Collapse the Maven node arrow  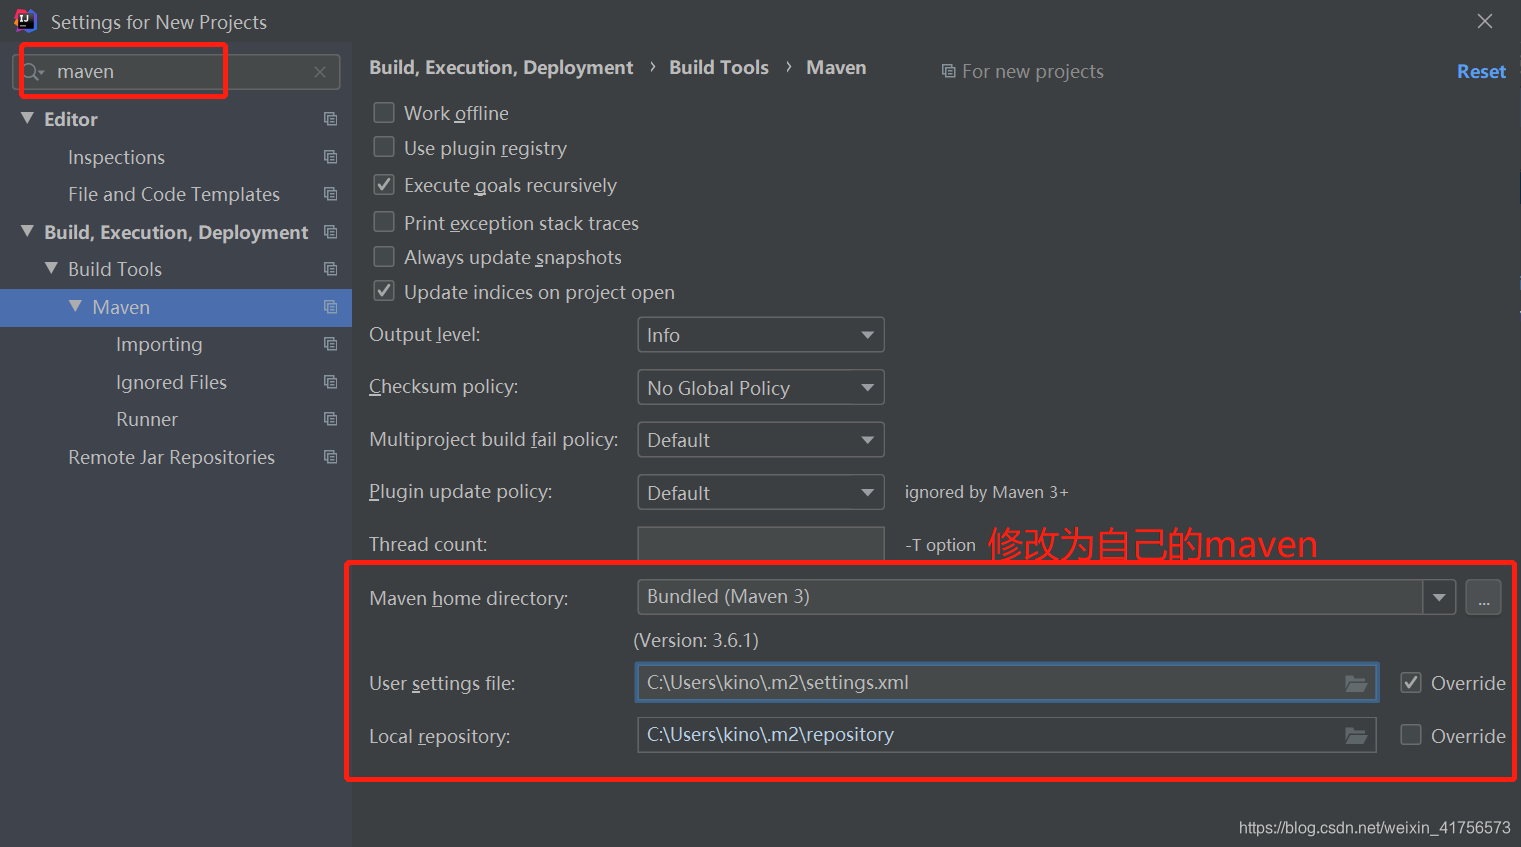(x=75, y=306)
